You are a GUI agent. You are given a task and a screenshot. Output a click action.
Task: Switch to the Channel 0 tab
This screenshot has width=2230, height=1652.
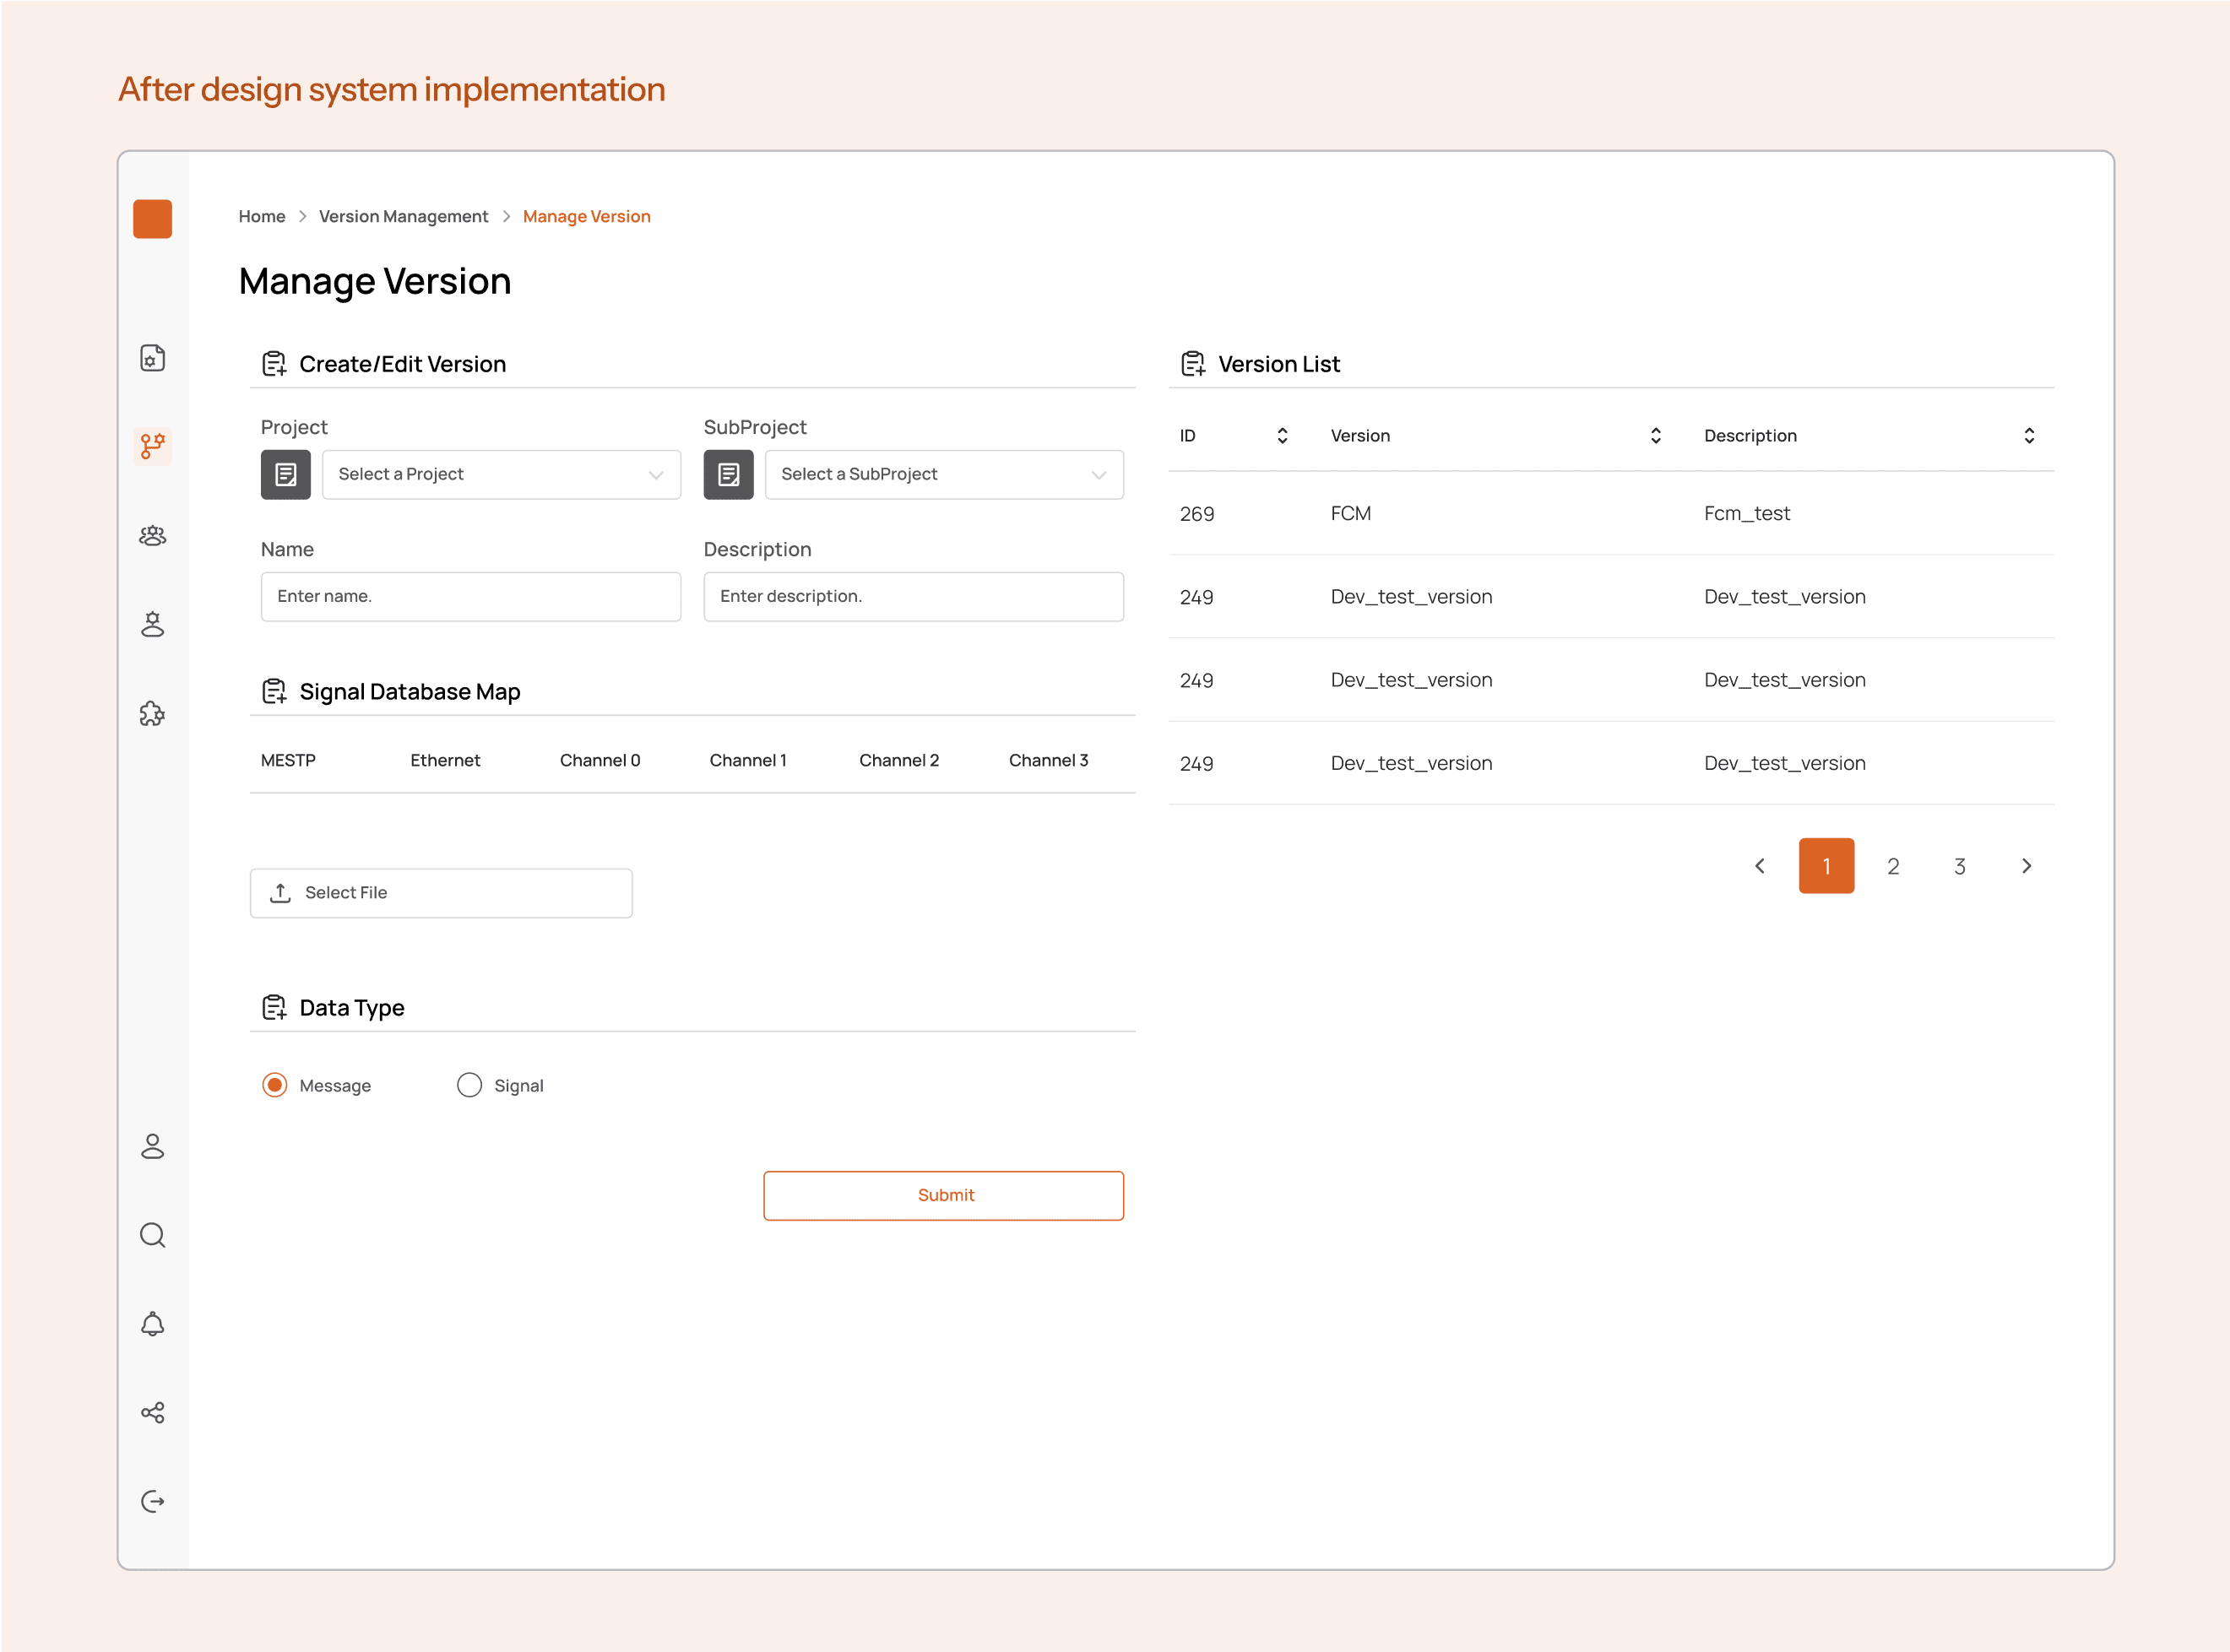coord(600,760)
